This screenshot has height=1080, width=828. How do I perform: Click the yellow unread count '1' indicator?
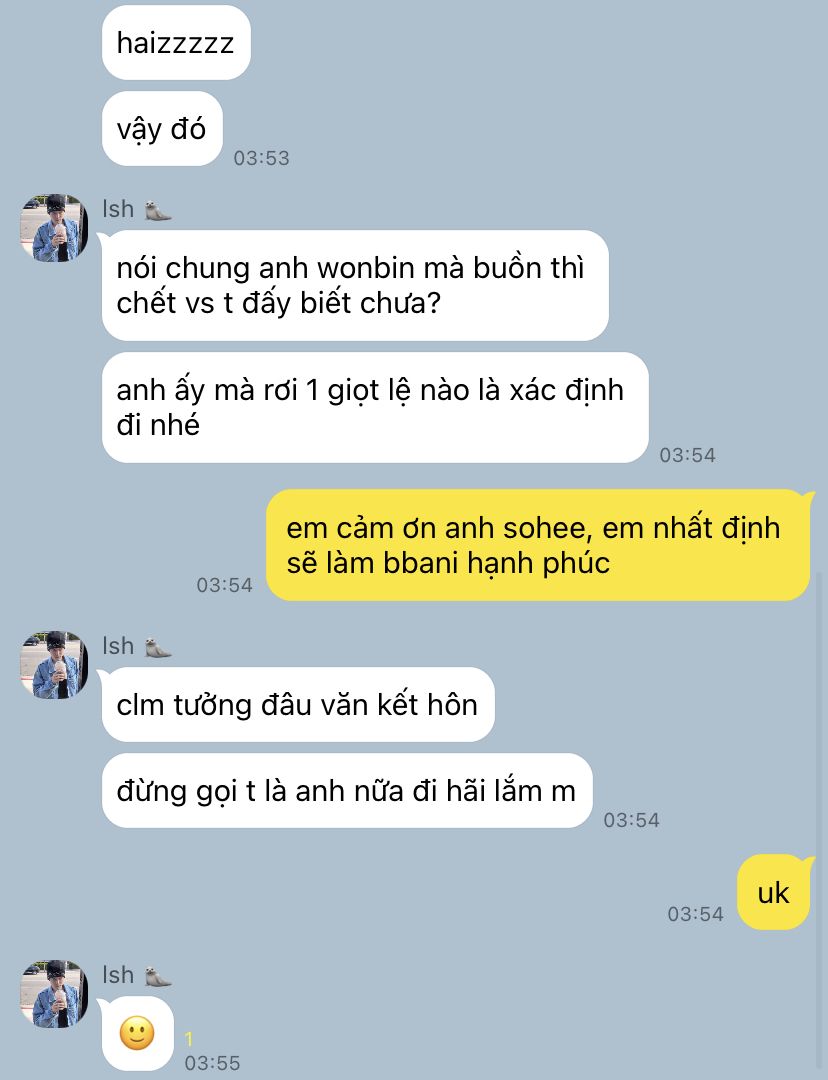pos(189,1039)
